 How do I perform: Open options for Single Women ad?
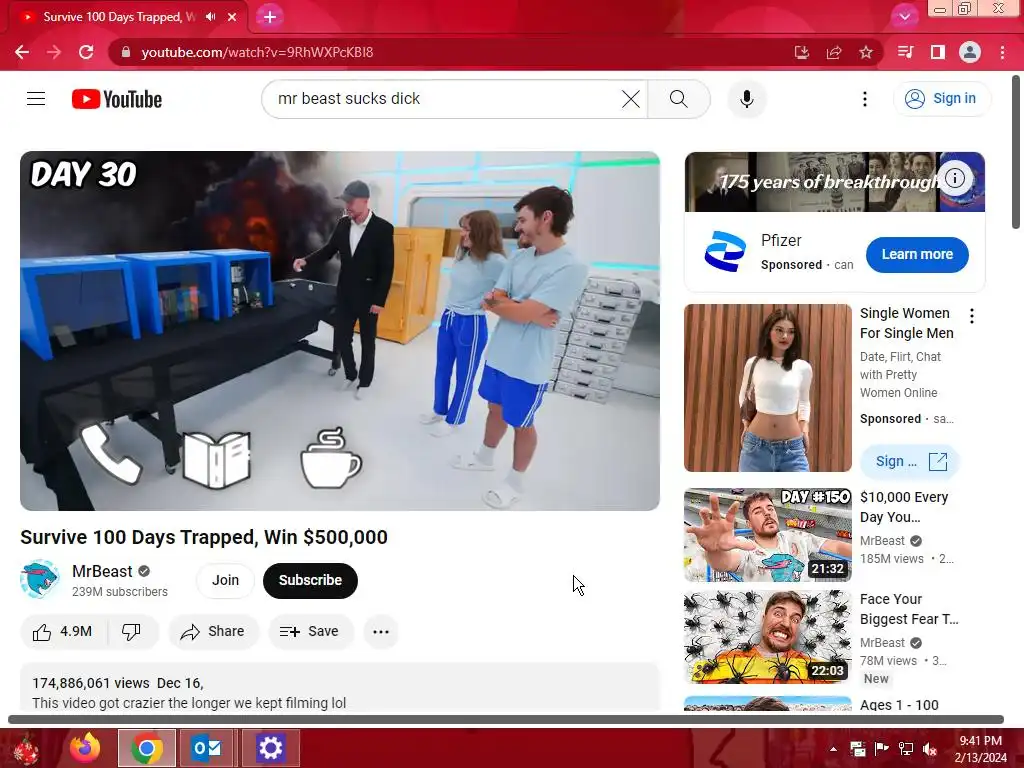972,316
